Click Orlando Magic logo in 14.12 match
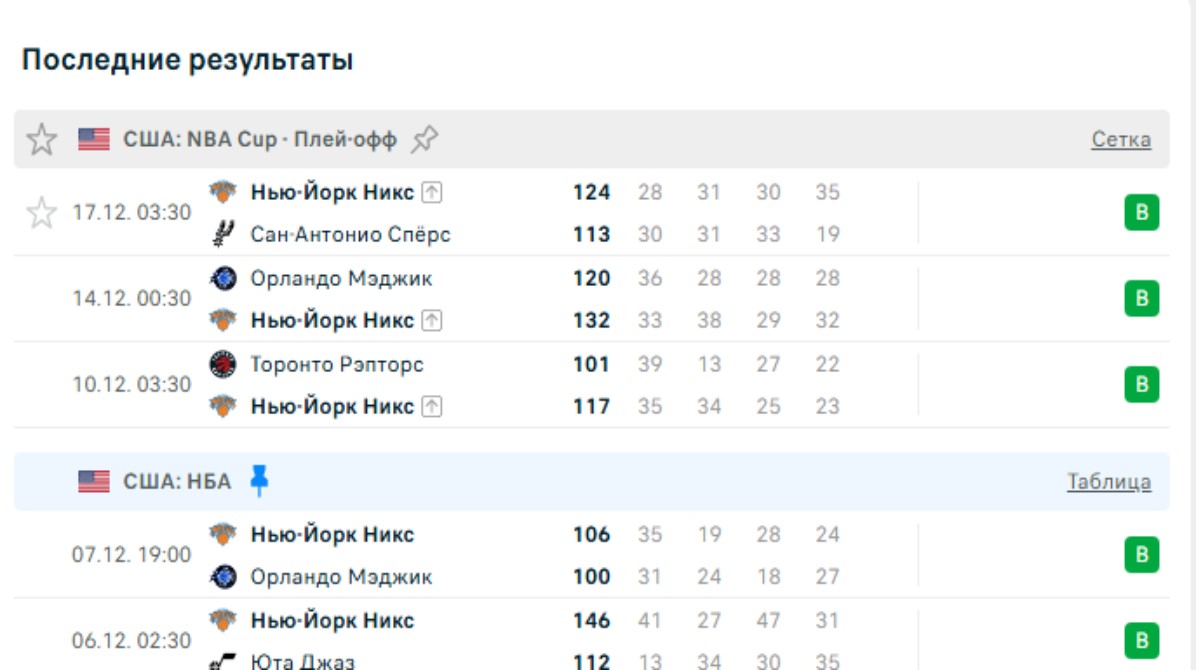Screen dimensions: 1196x670 coord(222,278)
